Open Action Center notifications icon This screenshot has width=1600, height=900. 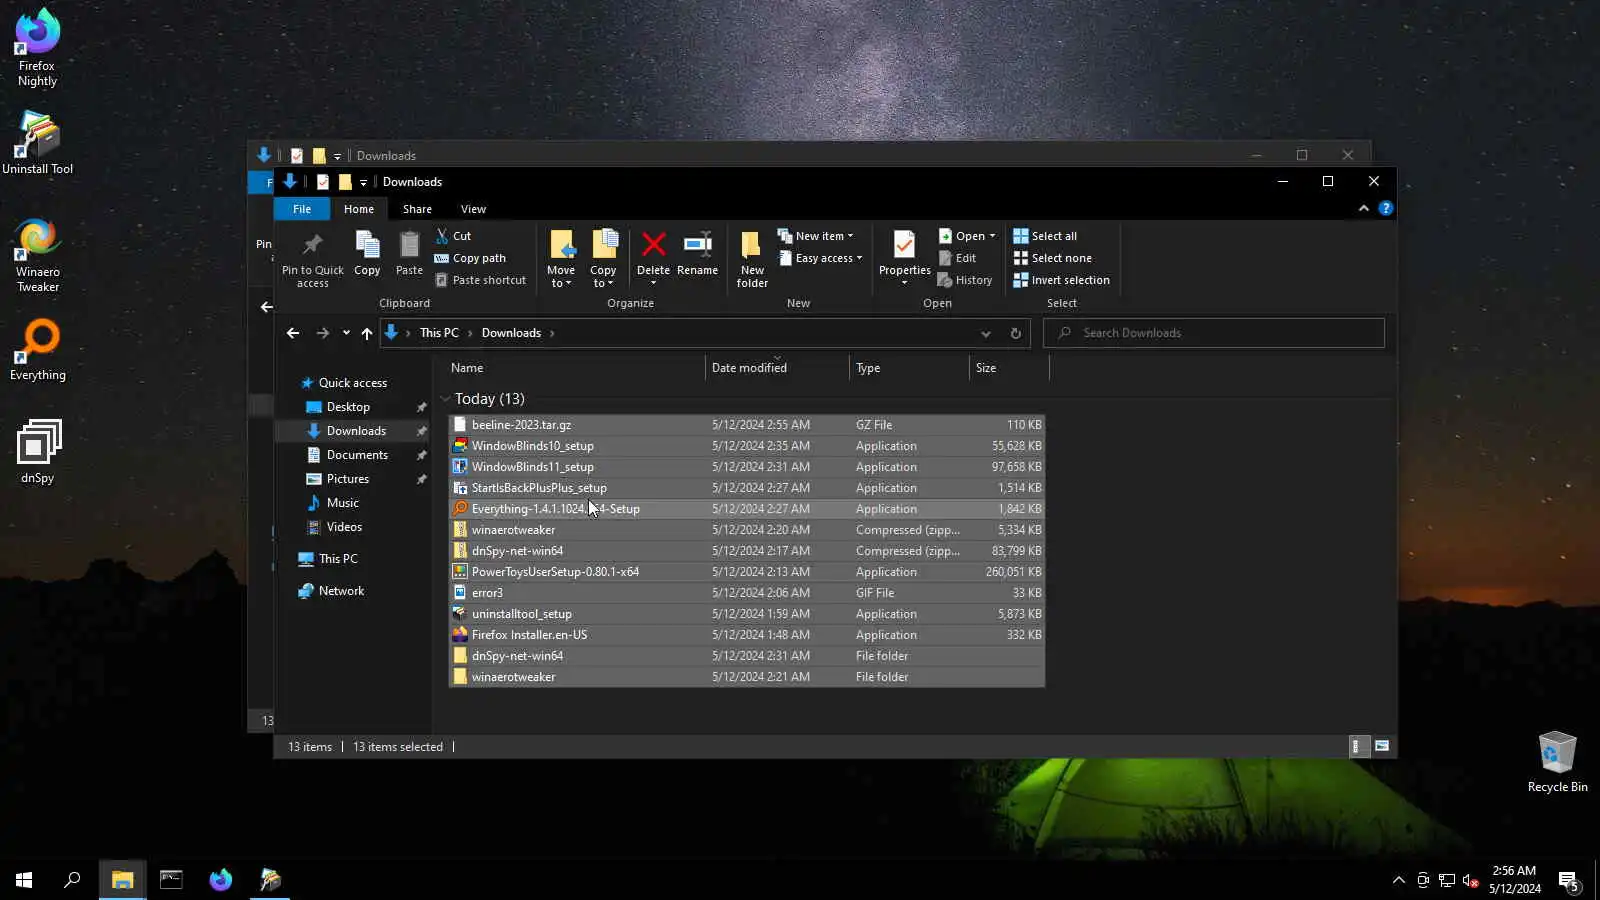1569,880
